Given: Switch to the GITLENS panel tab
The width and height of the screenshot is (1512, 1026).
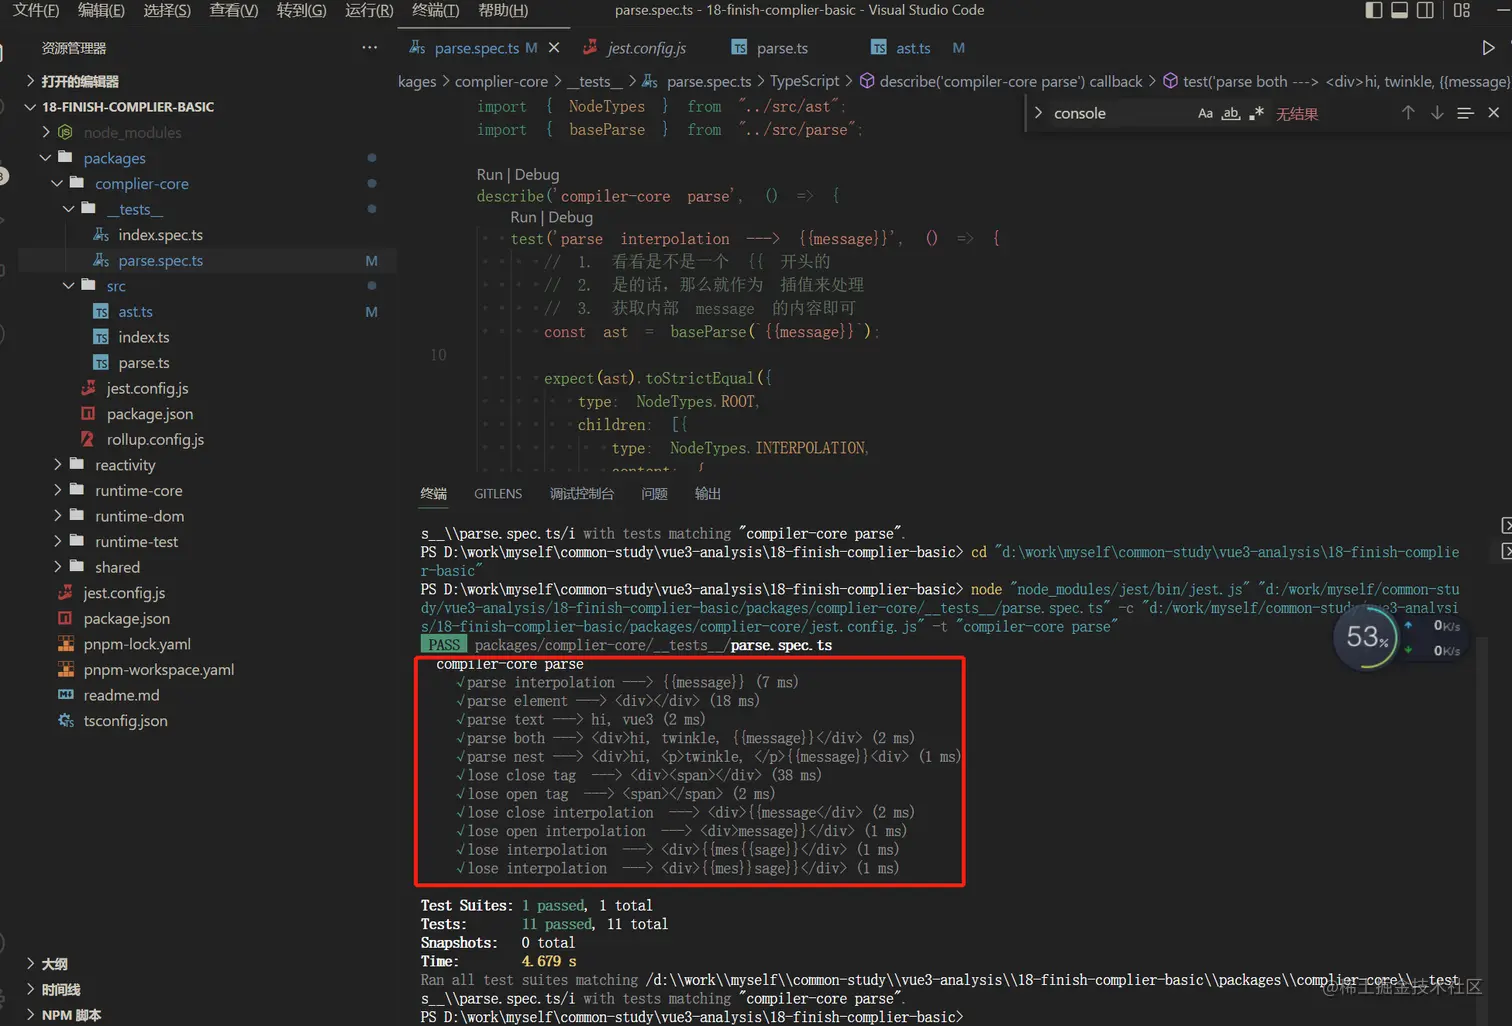Looking at the screenshot, I should [498, 494].
